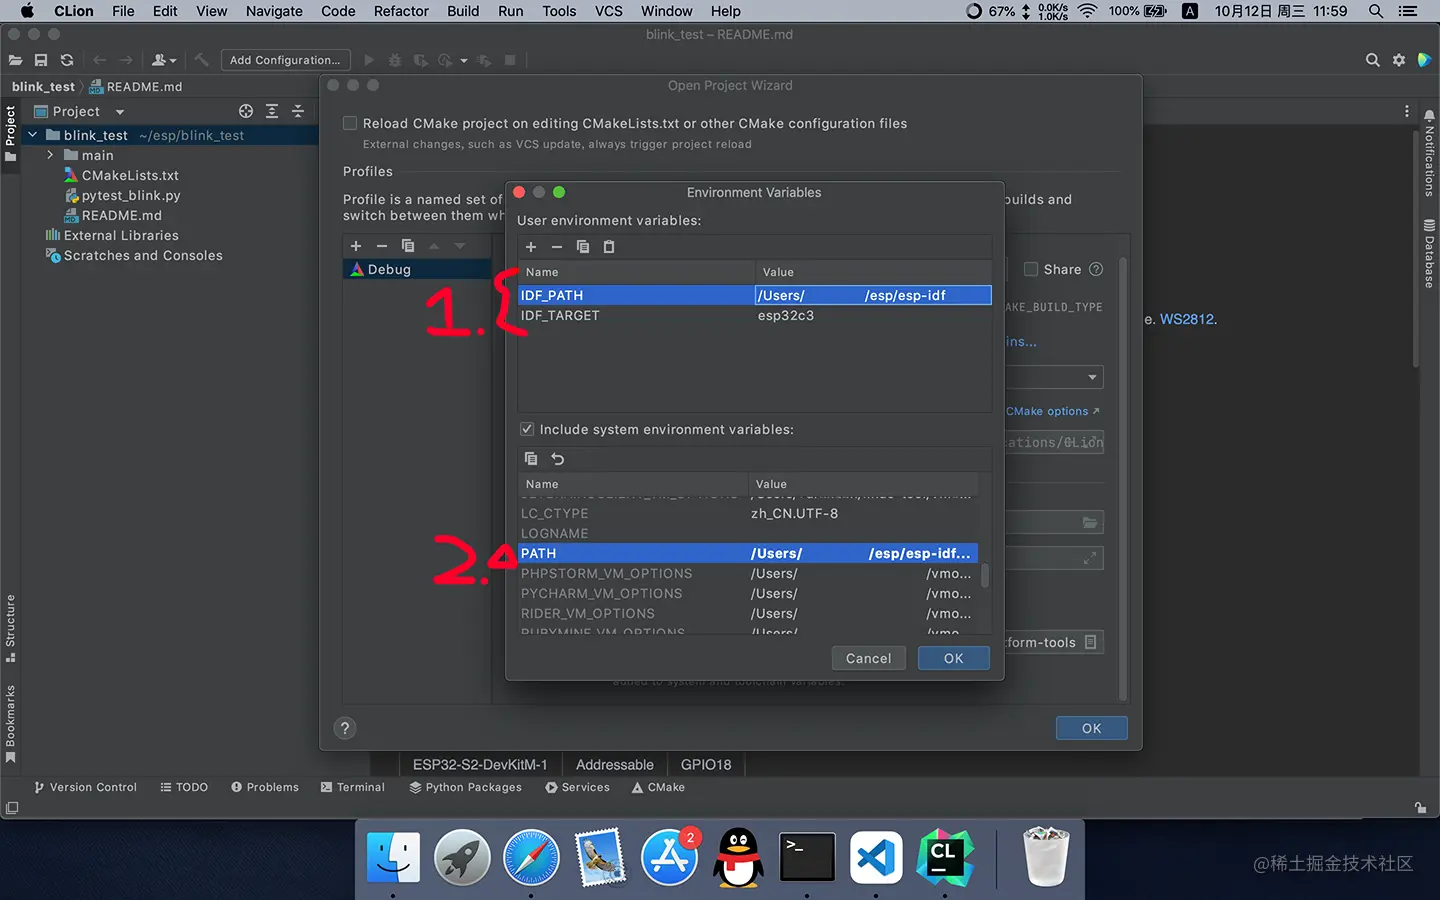Remove the selected CMake profile
This screenshot has height=900, width=1440.
382,246
